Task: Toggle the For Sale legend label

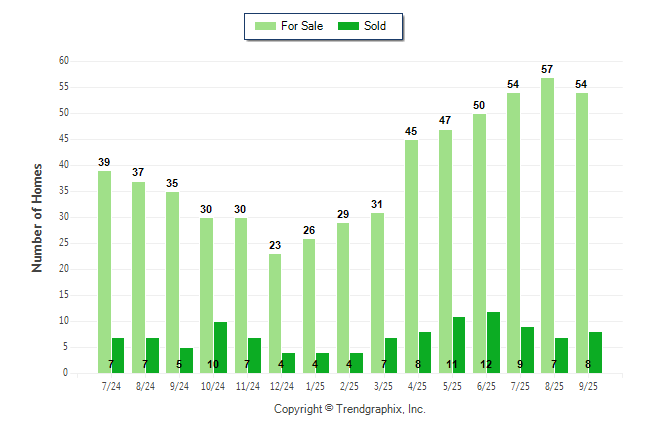Action: click(302, 26)
